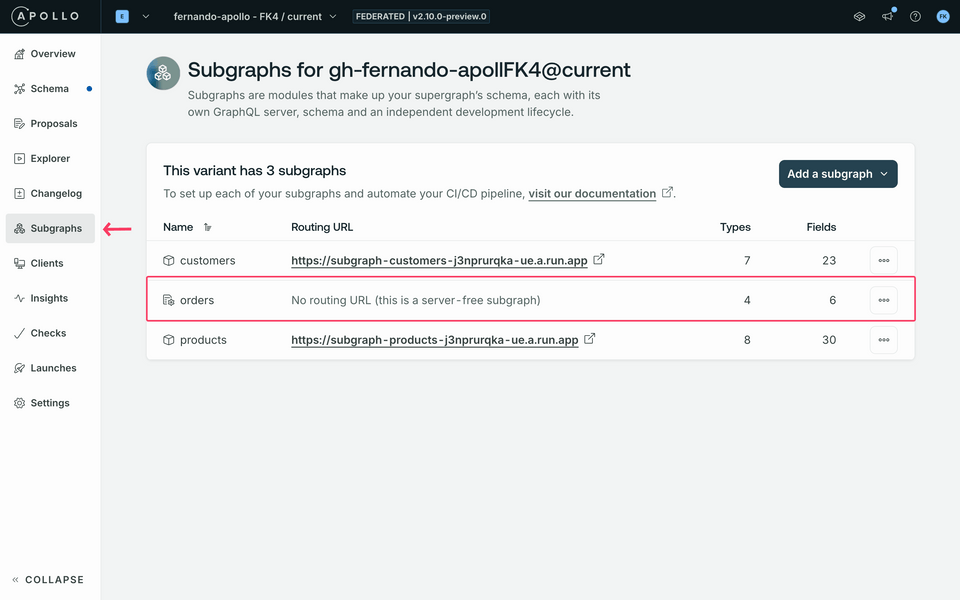Open Explorer in the sidebar
This screenshot has height=600, width=960.
click(x=50, y=159)
